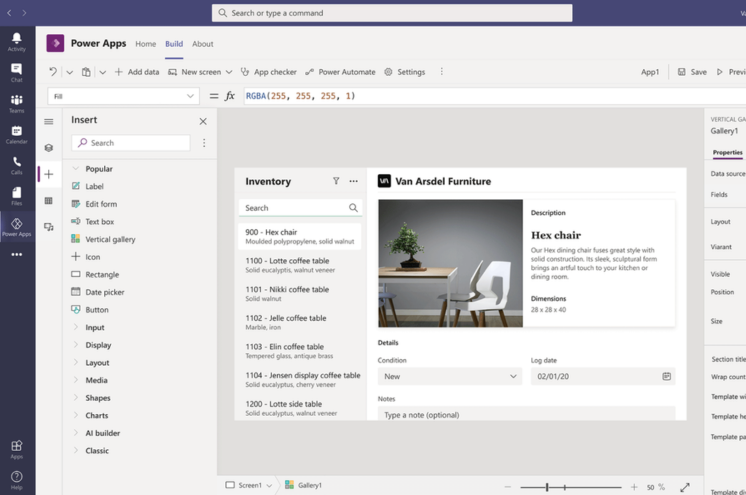Open the Condition dropdown showing New
The width and height of the screenshot is (746, 495).
pos(450,376)
